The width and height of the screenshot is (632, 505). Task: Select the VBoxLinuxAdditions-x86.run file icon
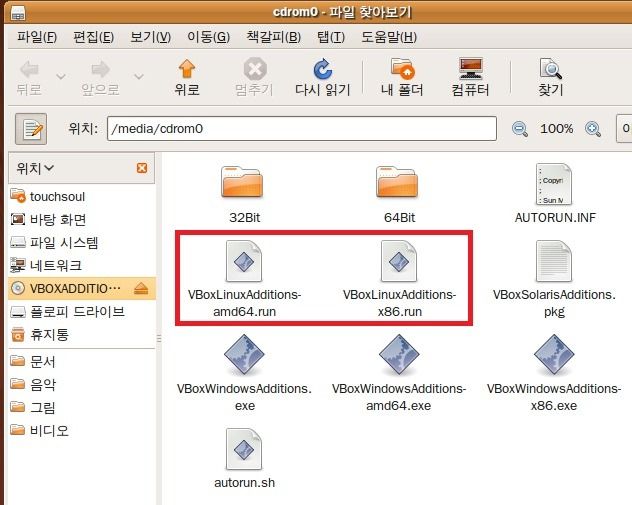tap(399, 261)
